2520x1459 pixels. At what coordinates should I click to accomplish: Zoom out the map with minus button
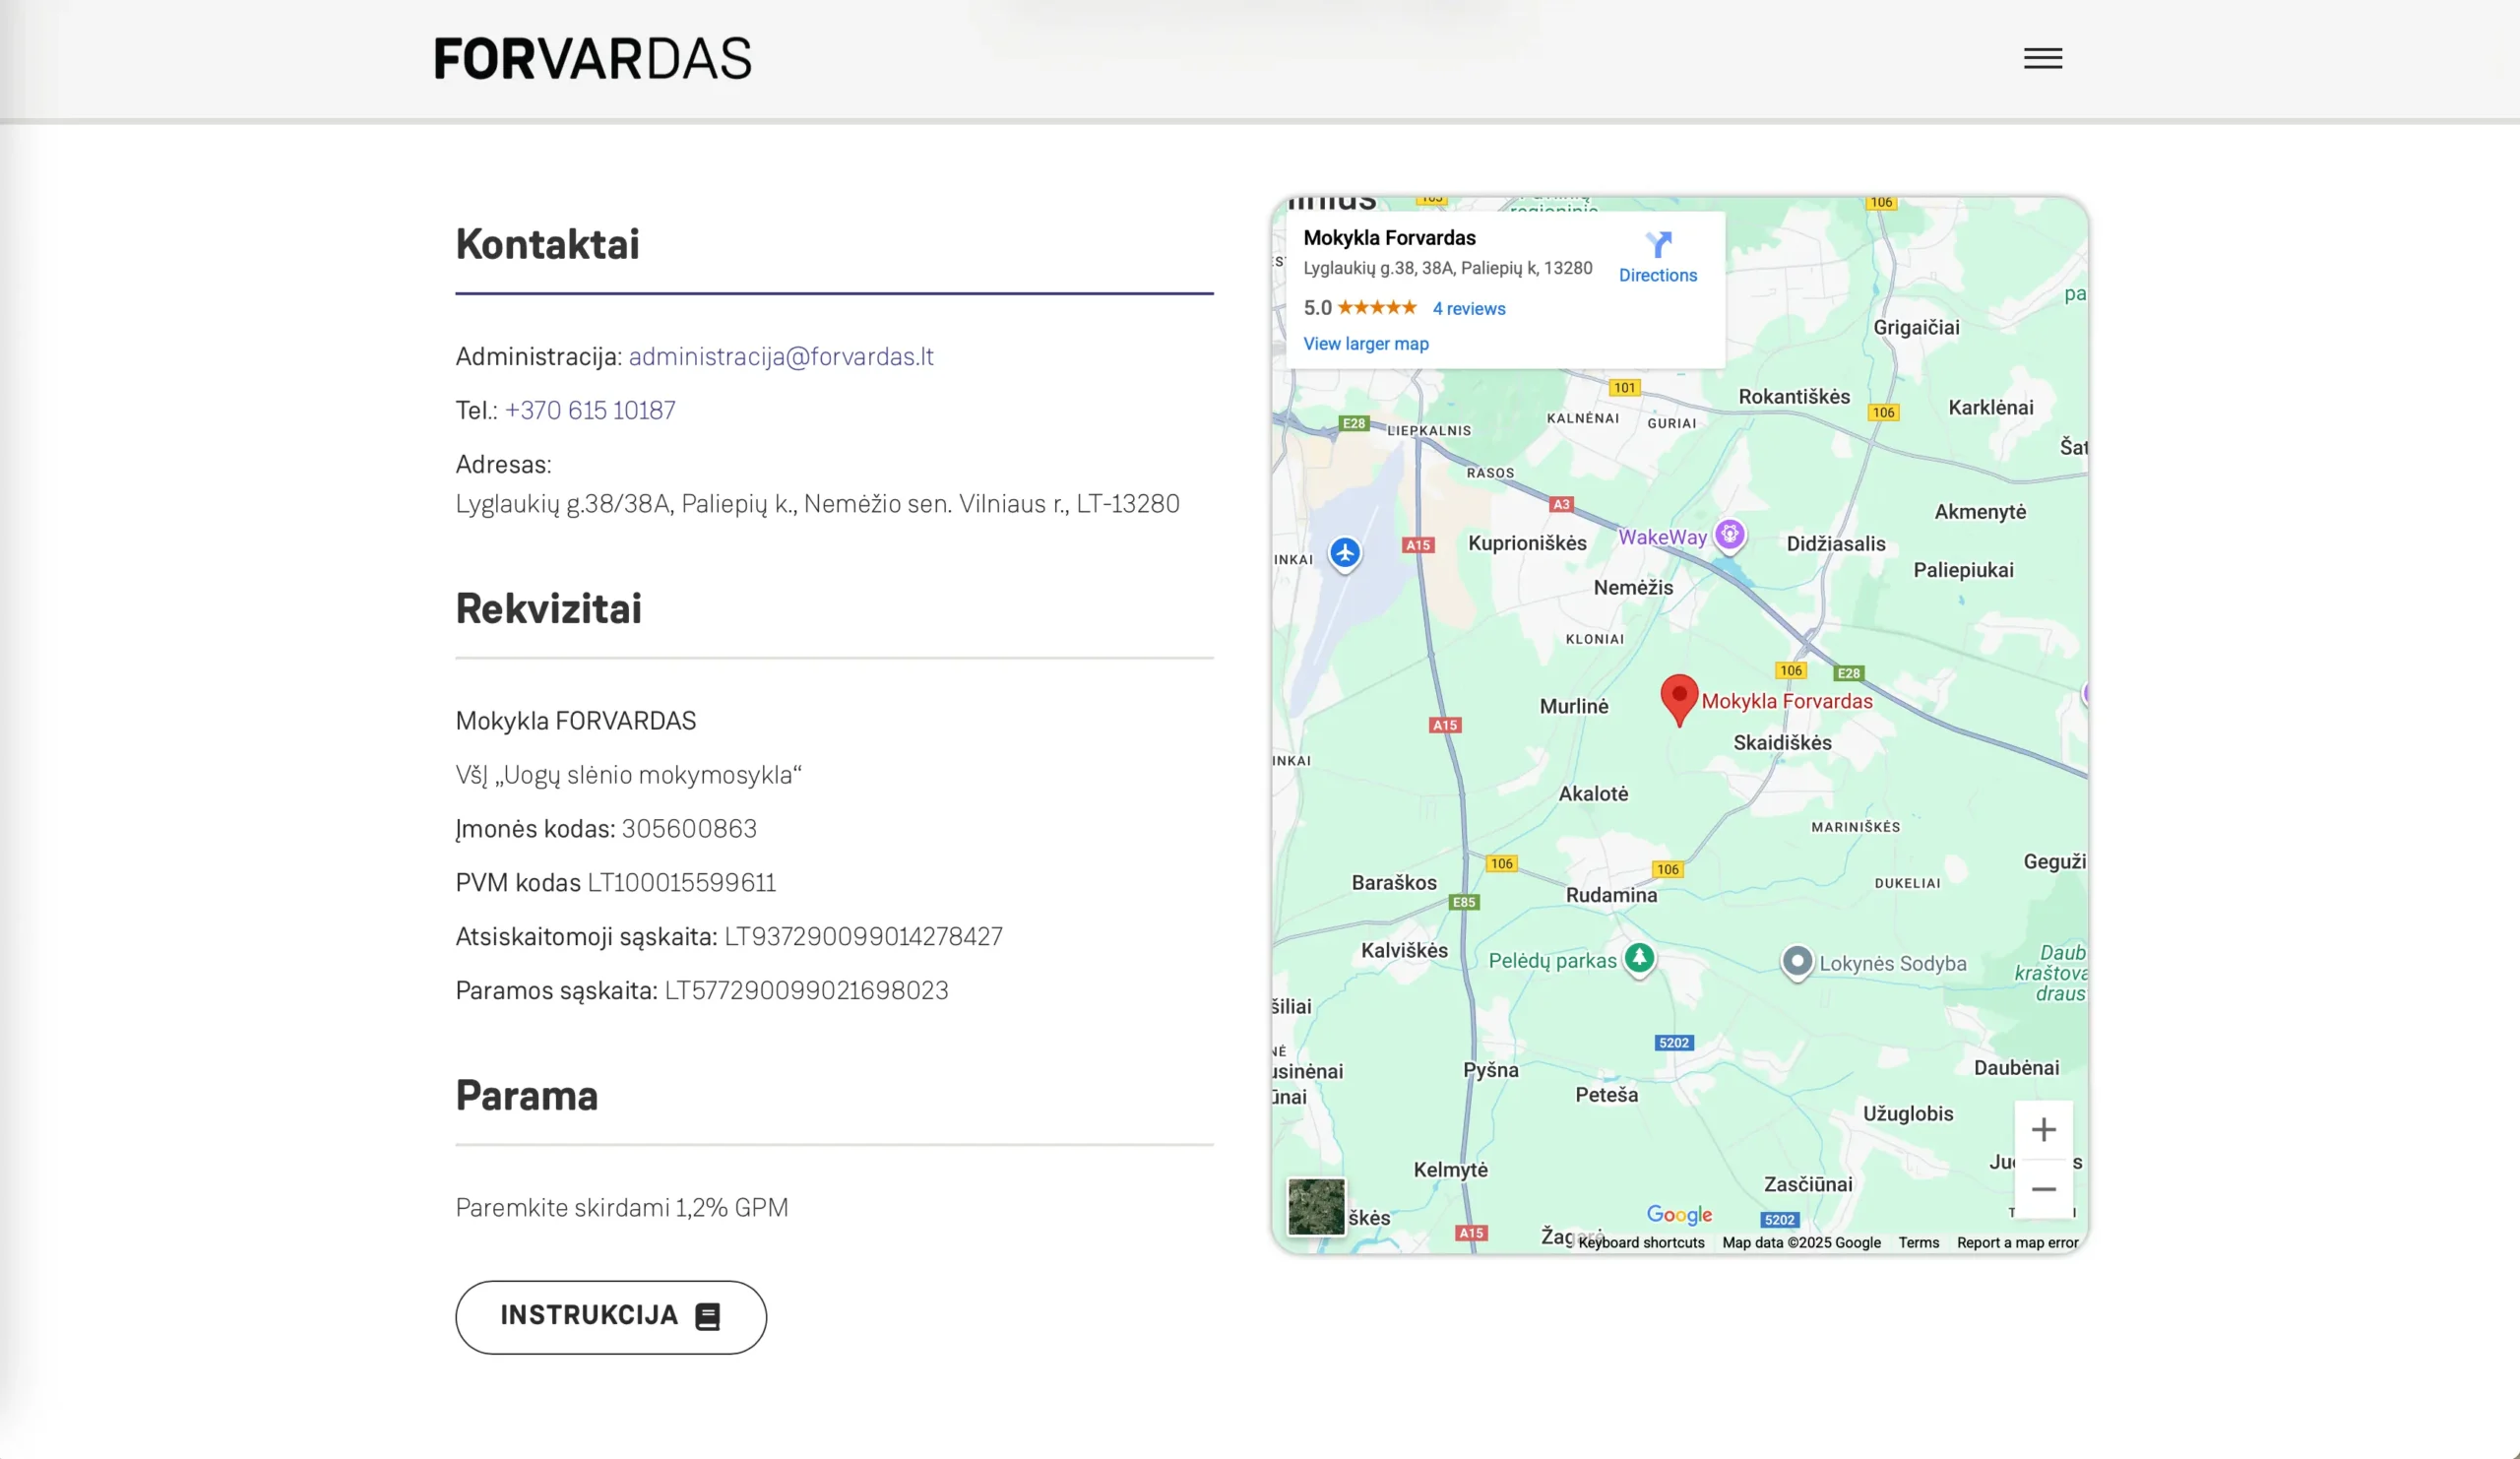coord(2043,1189)
